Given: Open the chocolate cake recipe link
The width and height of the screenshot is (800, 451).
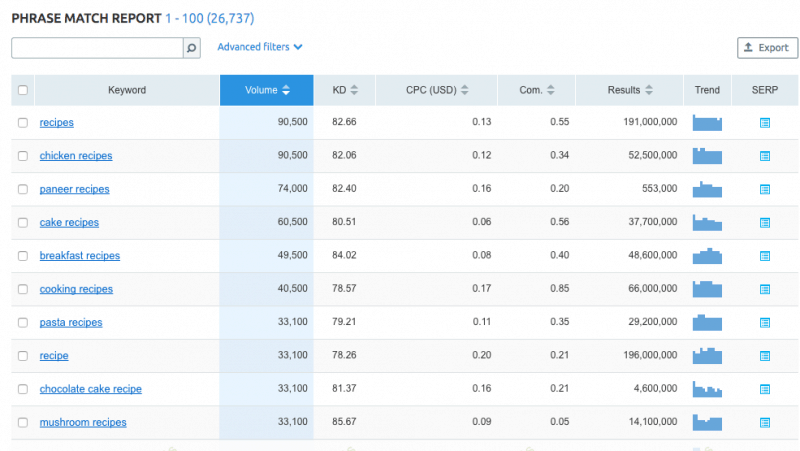Looking at the screenshot, I should [x=91, y=389].
